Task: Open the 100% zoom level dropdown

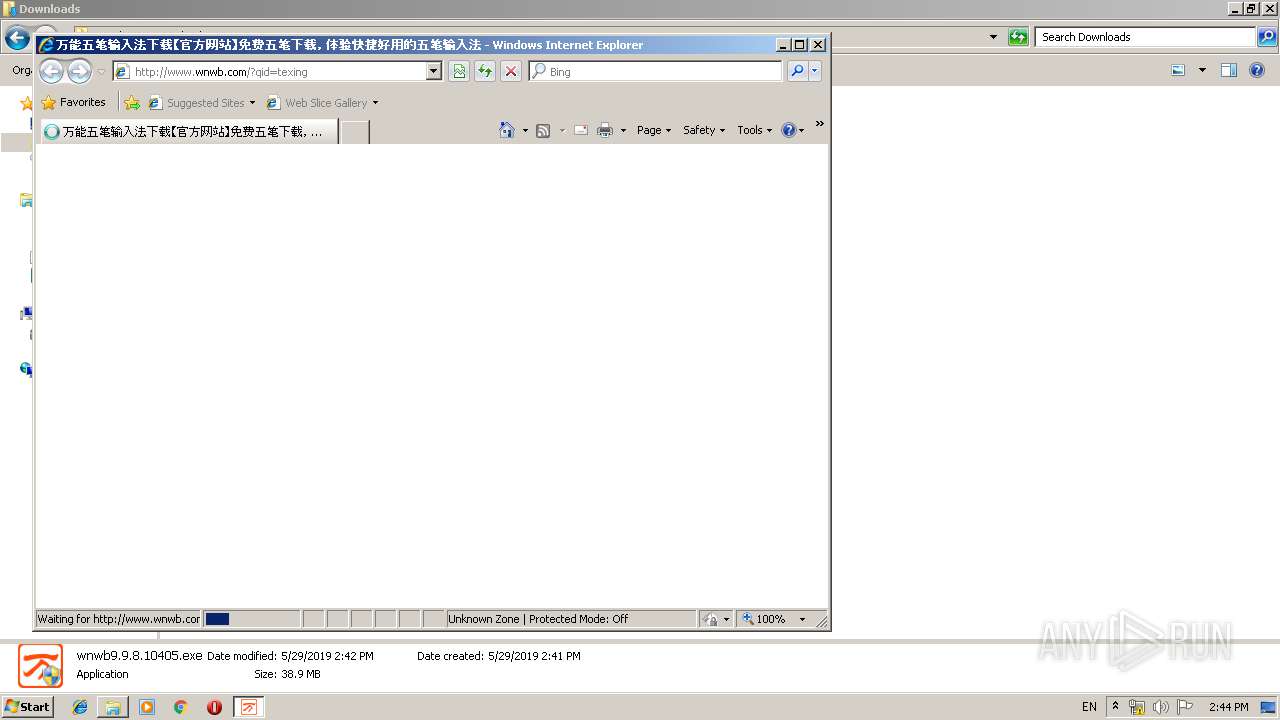Action: pos(802,619)
